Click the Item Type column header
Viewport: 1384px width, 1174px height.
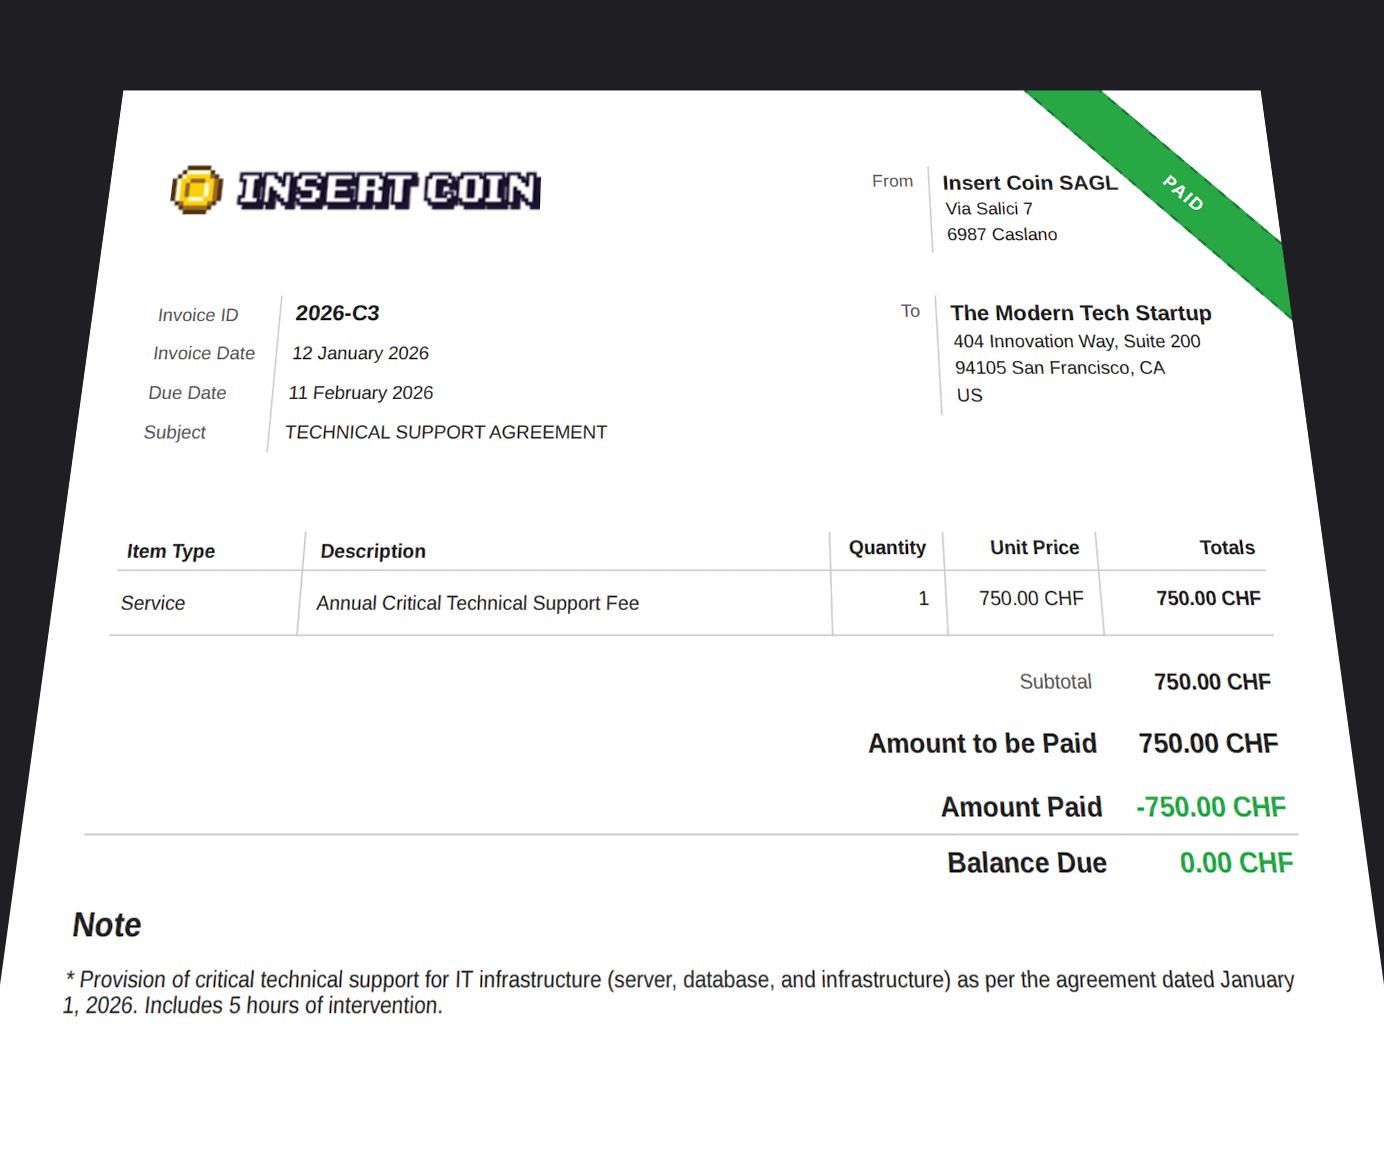click(171, 551)
